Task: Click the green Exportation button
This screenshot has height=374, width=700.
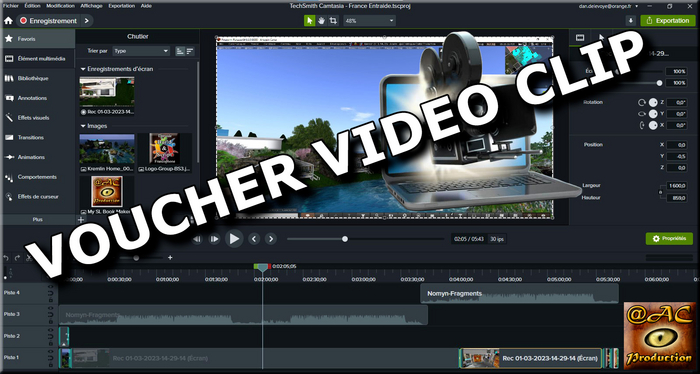Action: [x=668, y=21]
